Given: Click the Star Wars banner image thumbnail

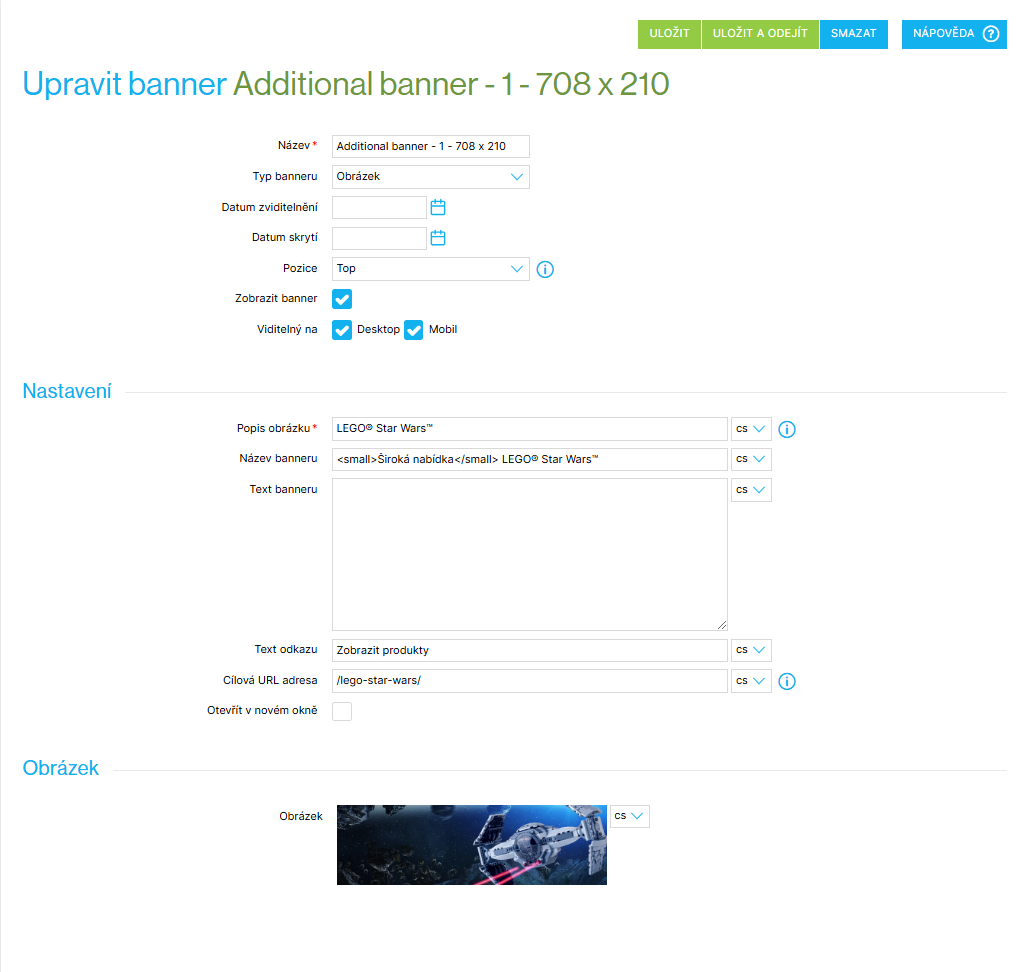Looking at the screenshot, I should pos(472,845).
